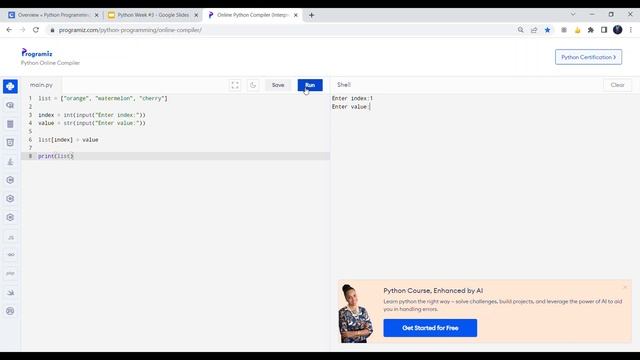Select the Online Python Compiler tab
The height and width of the screenshot is (360, 640).
click(253, 15)
